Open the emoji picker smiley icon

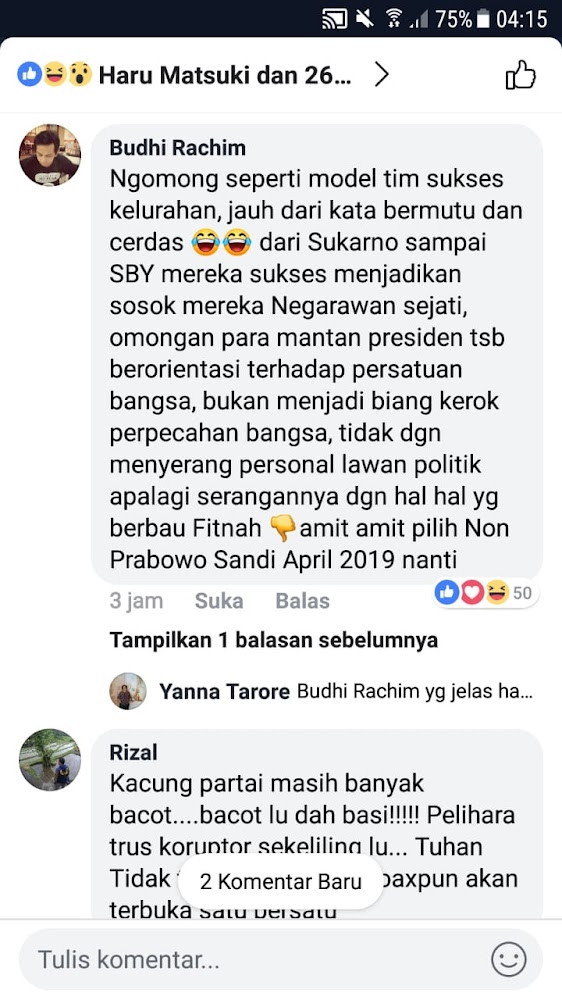pyautogui.click(x=508, y=959)
